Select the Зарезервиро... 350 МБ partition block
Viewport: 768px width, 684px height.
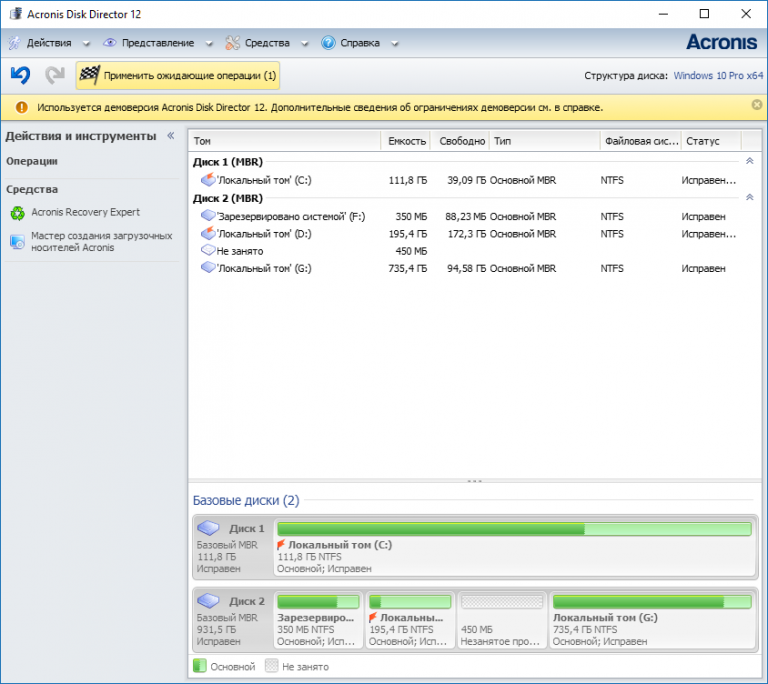click(x=318, y=620)
